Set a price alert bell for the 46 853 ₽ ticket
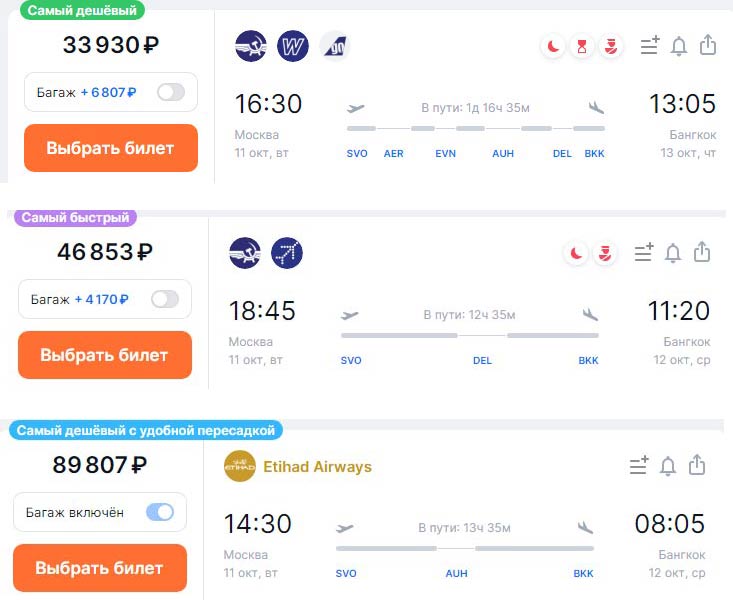The height and width of the screenshot is (600, 733). pyautogui.click(x=673, y=253)
